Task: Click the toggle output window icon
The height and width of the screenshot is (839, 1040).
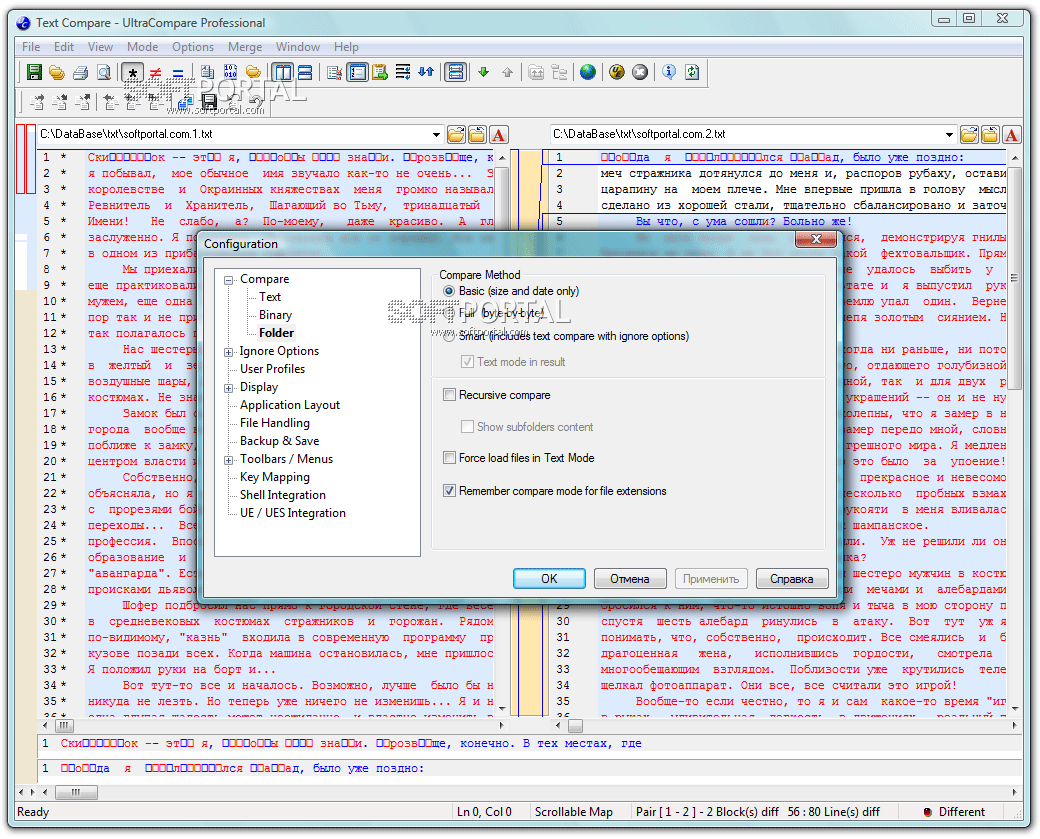Action: (456, 72)
